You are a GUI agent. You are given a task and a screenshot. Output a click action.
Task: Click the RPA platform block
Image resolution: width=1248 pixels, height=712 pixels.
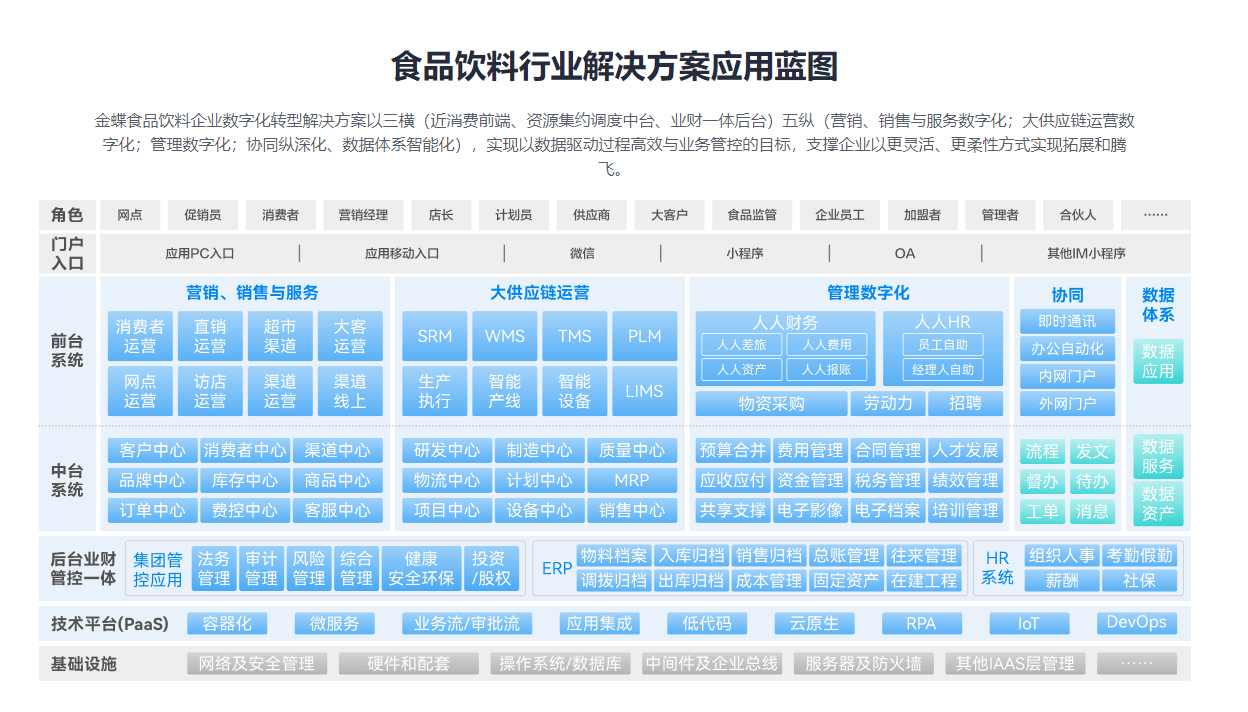click(921, 623)
